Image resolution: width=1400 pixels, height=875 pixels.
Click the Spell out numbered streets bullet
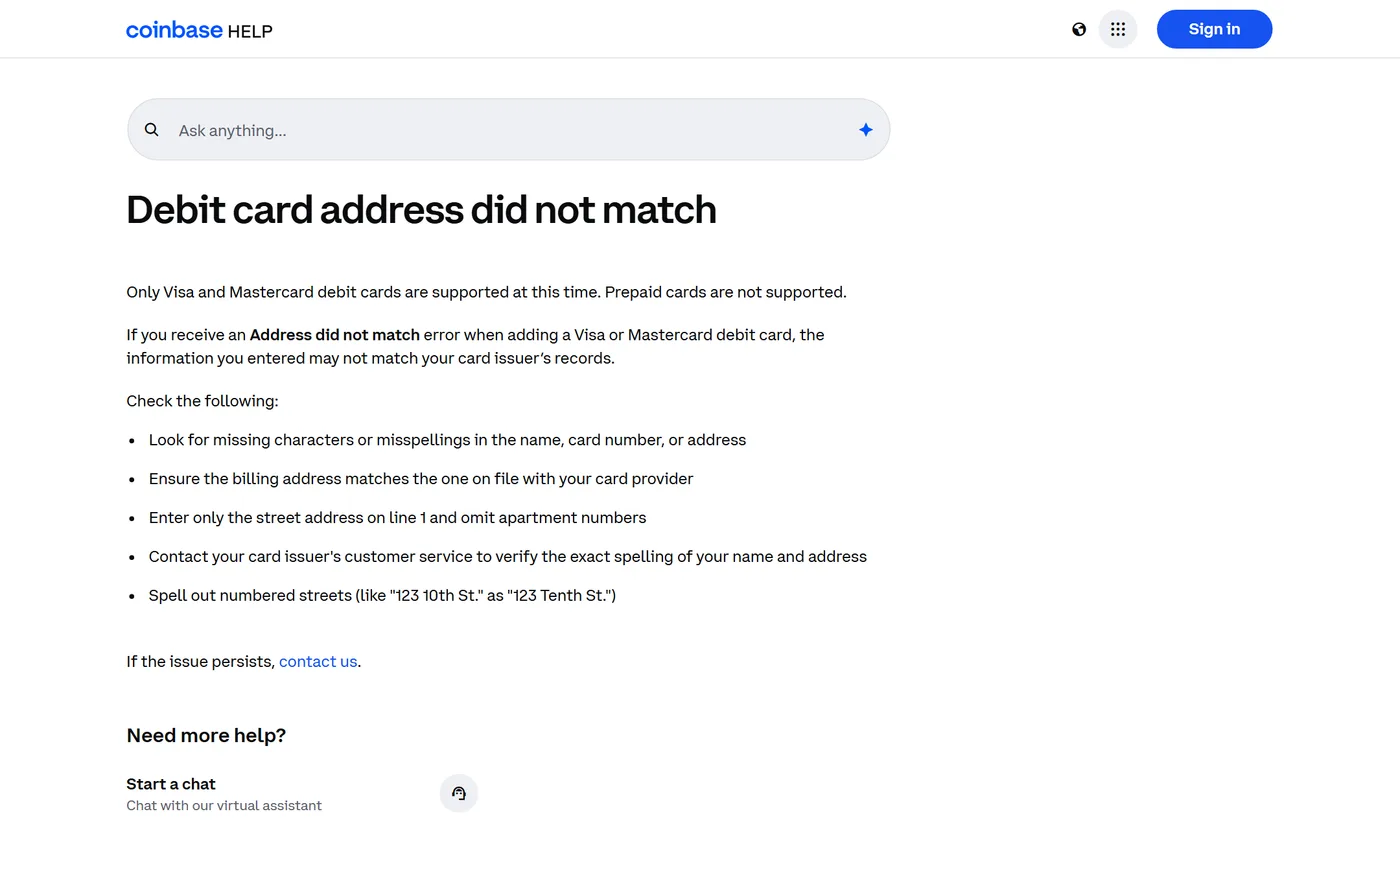pyautogui.click(x=382, y=595)
